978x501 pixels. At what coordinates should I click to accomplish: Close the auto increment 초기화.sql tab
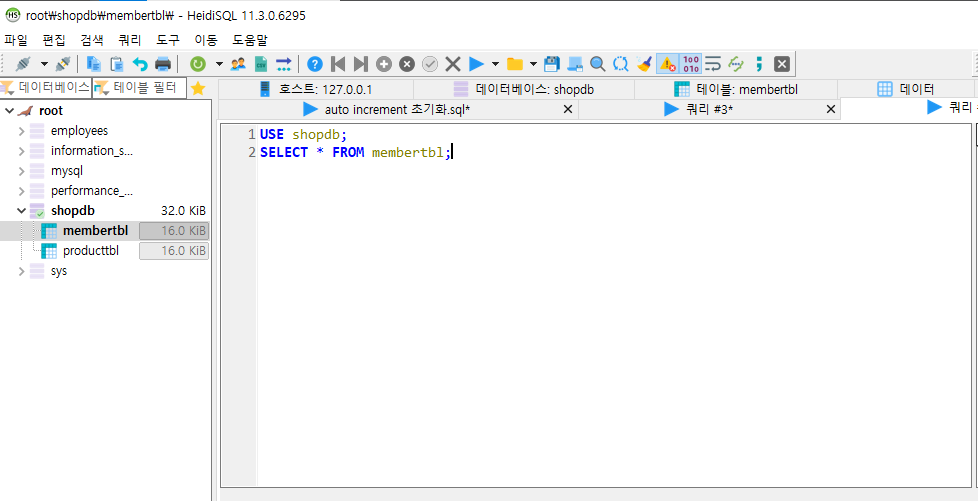click(568, 109)
